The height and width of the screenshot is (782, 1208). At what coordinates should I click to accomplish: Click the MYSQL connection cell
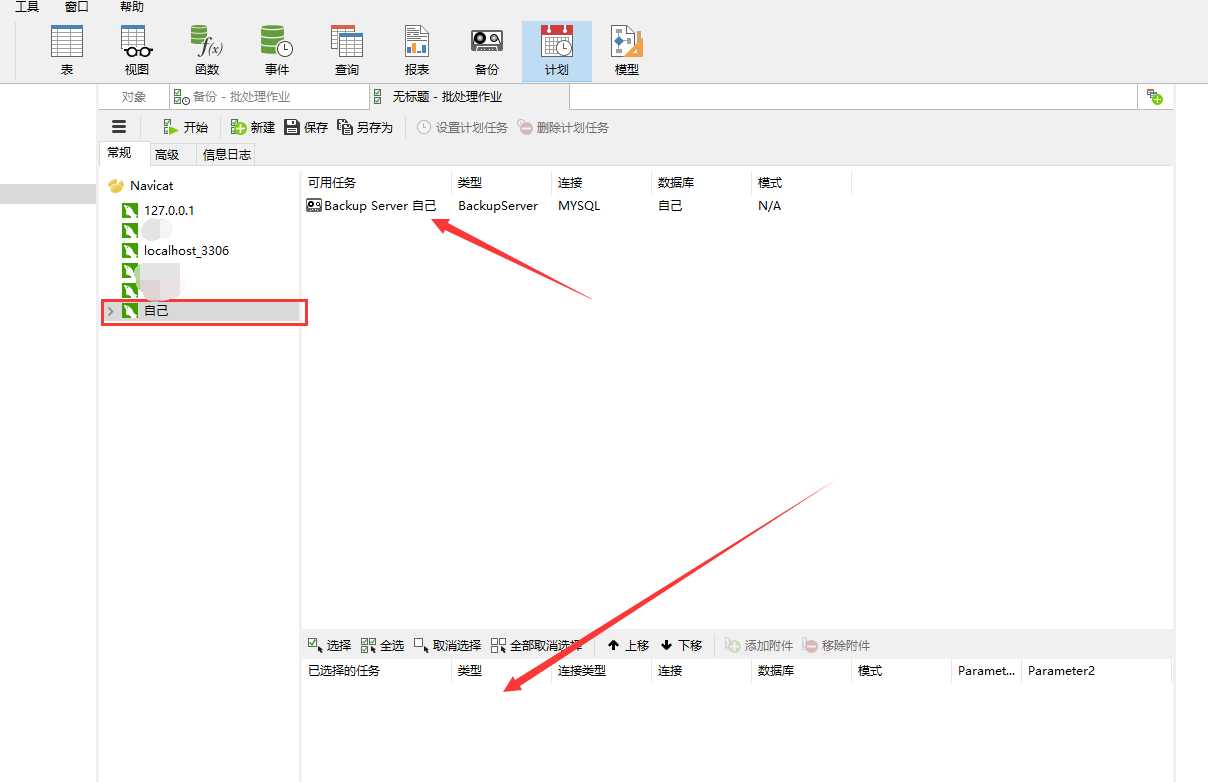point(579,205)
